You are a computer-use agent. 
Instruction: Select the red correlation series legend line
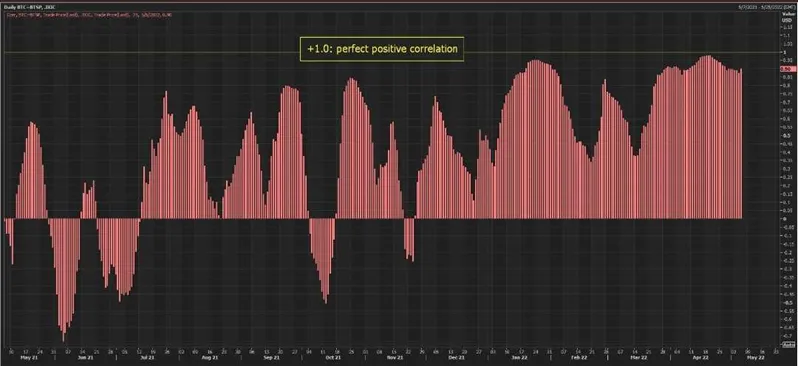[90, 14]
